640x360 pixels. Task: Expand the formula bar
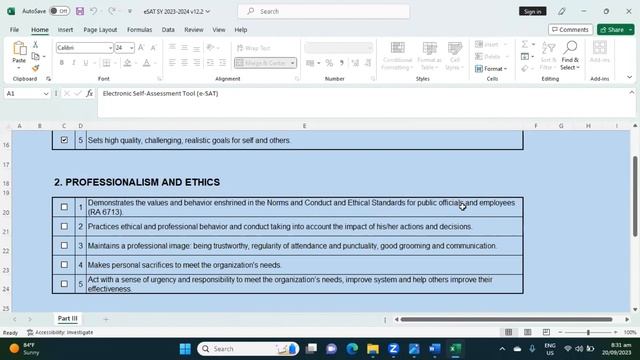click(x=631, y=93)
